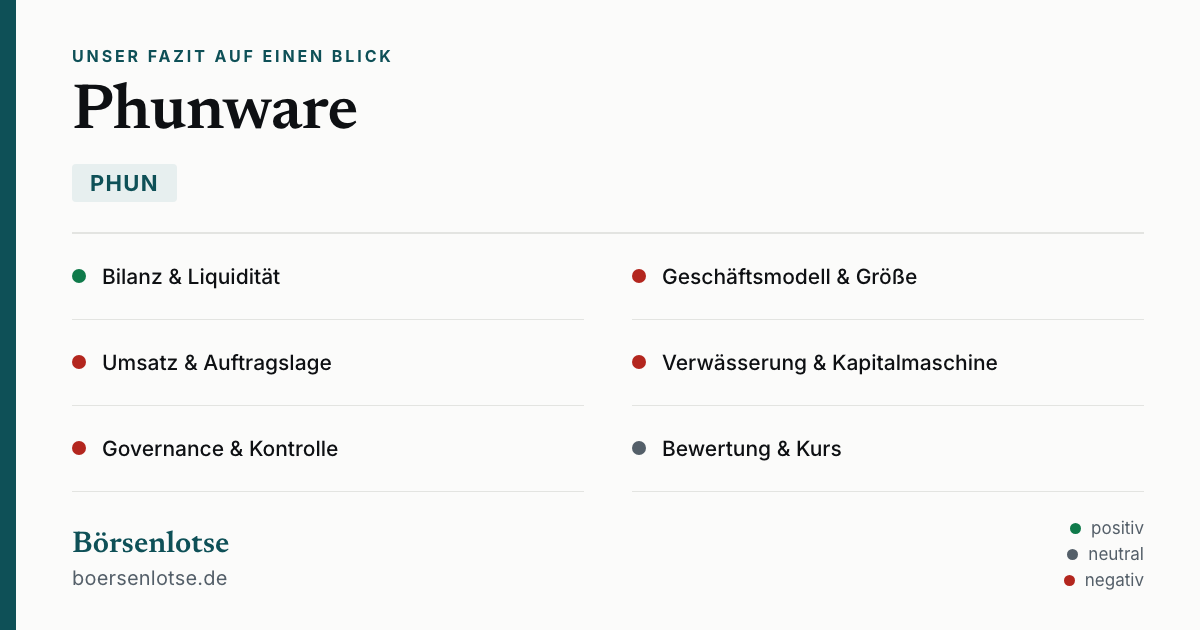Viewport: 1200px width, 630px height.
Task: Select the Governance & Kontrolle row text
Action: (220, 448)
